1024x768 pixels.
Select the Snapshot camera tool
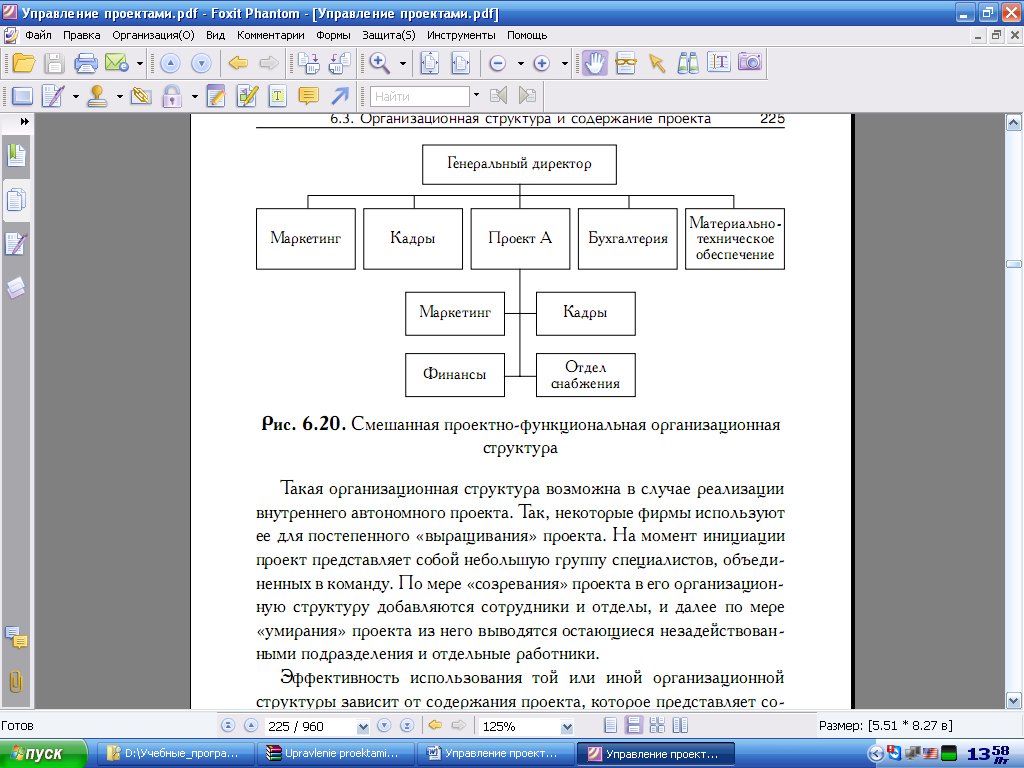pyautogui.click(x=750, y=62)
